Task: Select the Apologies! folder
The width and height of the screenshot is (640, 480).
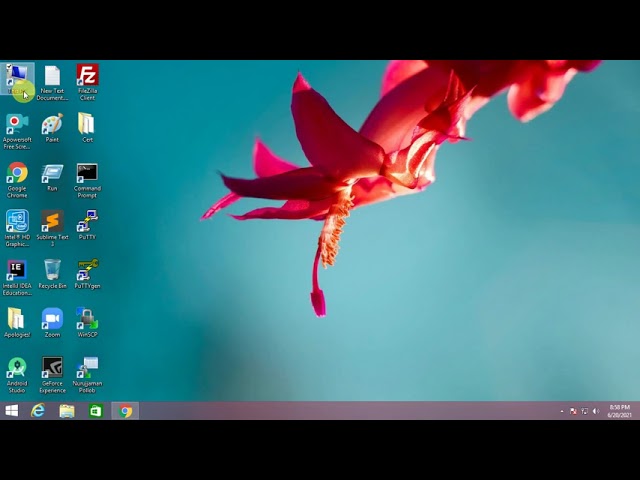Action: pyautogui.click(x=17, y=323)
